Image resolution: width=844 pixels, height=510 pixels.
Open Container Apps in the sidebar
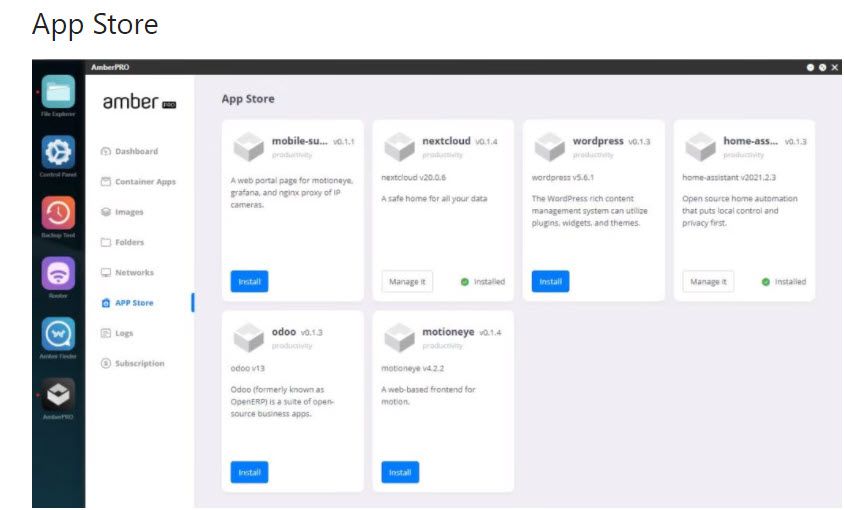click(145, 182)
